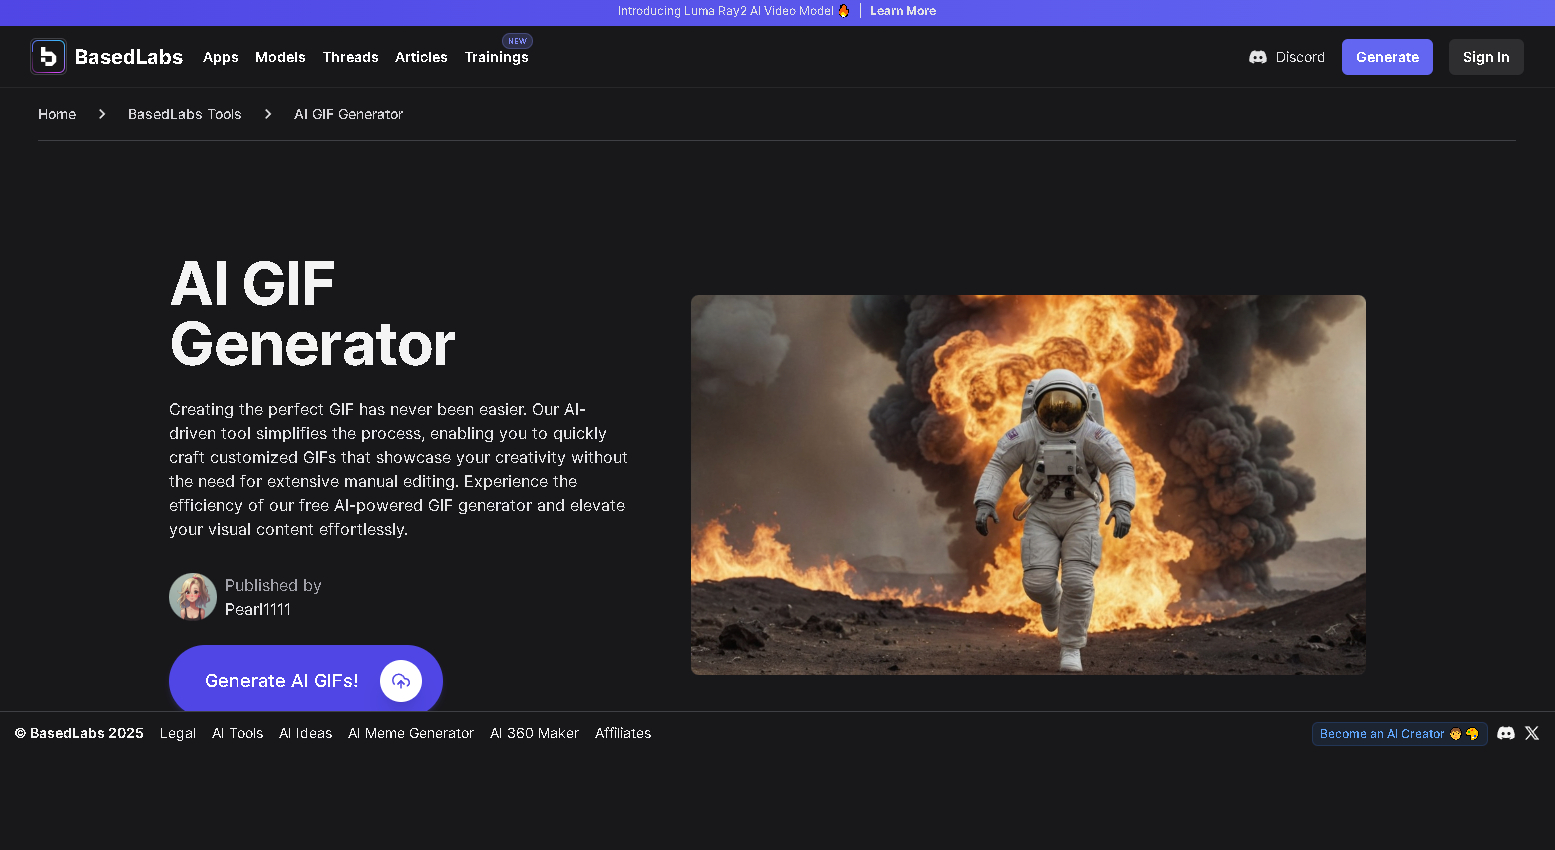Click the Generate button in the header
The width and height of the screenshot is (1555, 850).
pos(1387,57)
